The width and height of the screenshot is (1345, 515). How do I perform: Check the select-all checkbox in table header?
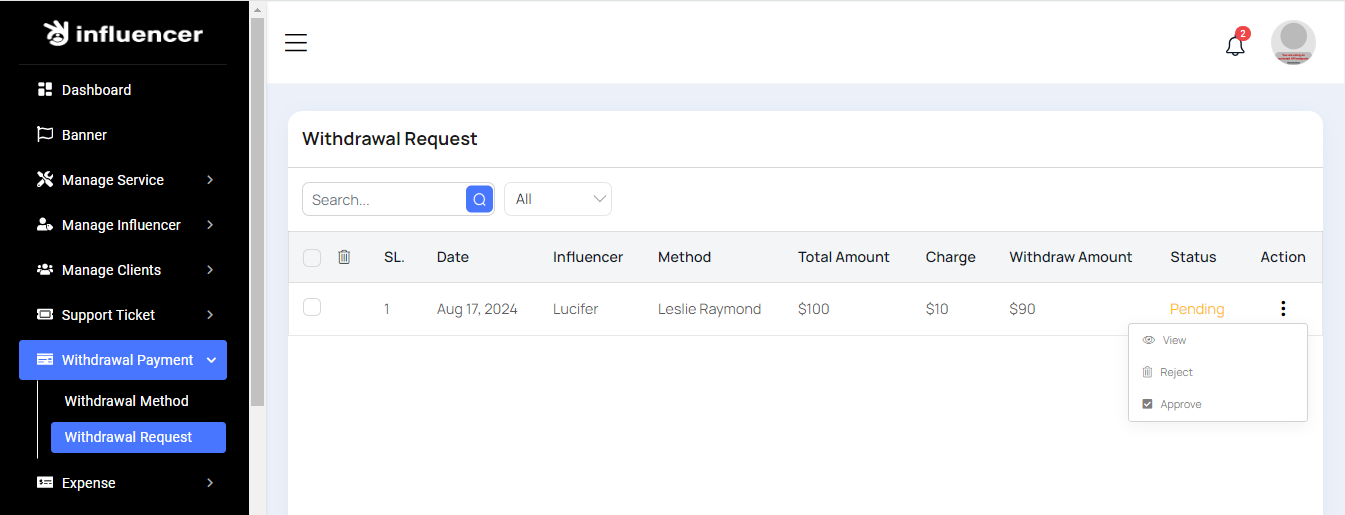pyautogui.click(x=312, y=258)
